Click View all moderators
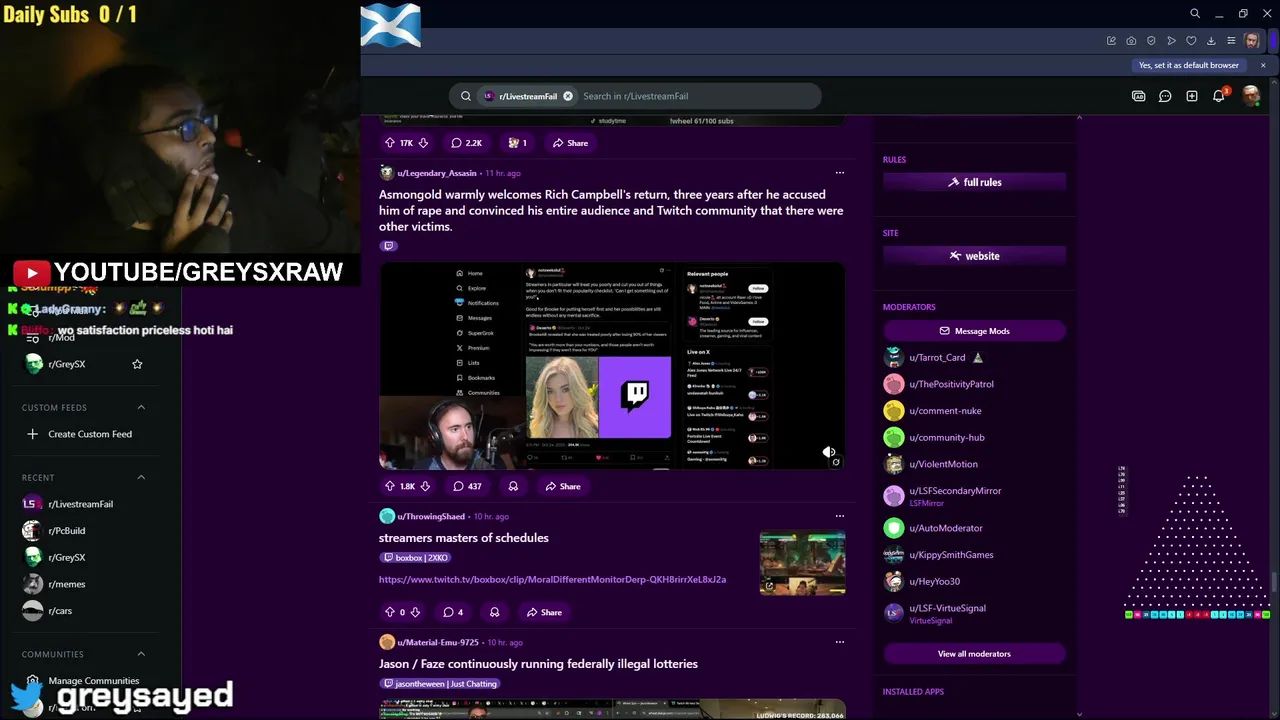 (974, 654)
